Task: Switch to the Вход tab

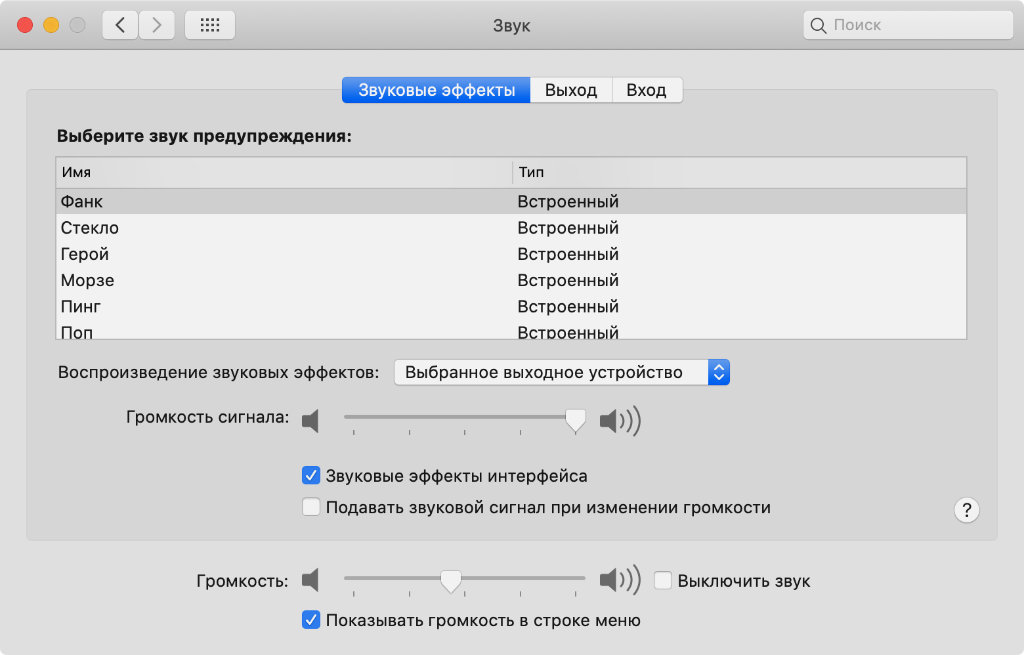Action: click(646, 90)
